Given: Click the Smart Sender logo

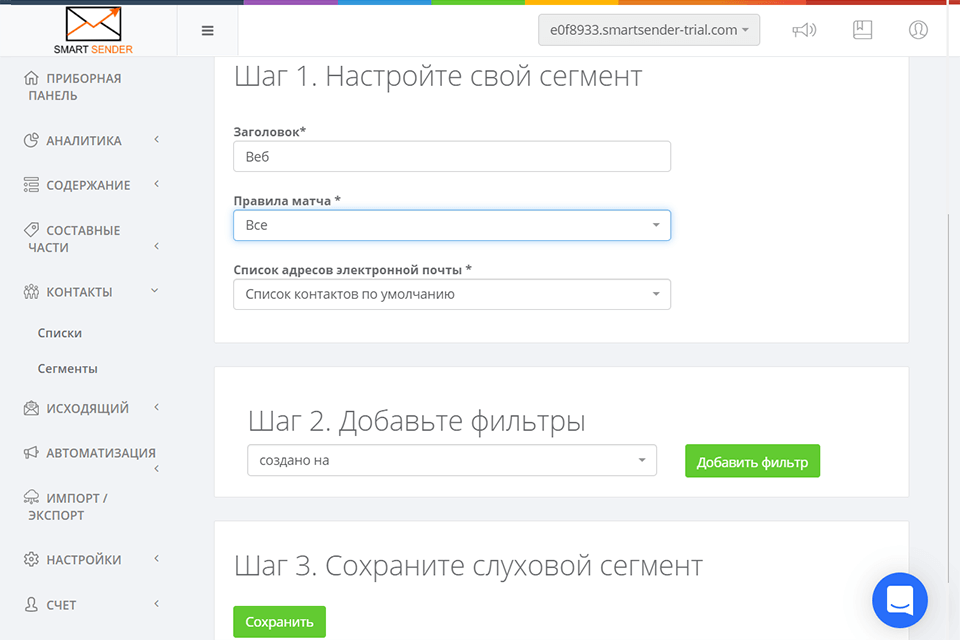Looking at the screenshot, I should pos(93,31).
